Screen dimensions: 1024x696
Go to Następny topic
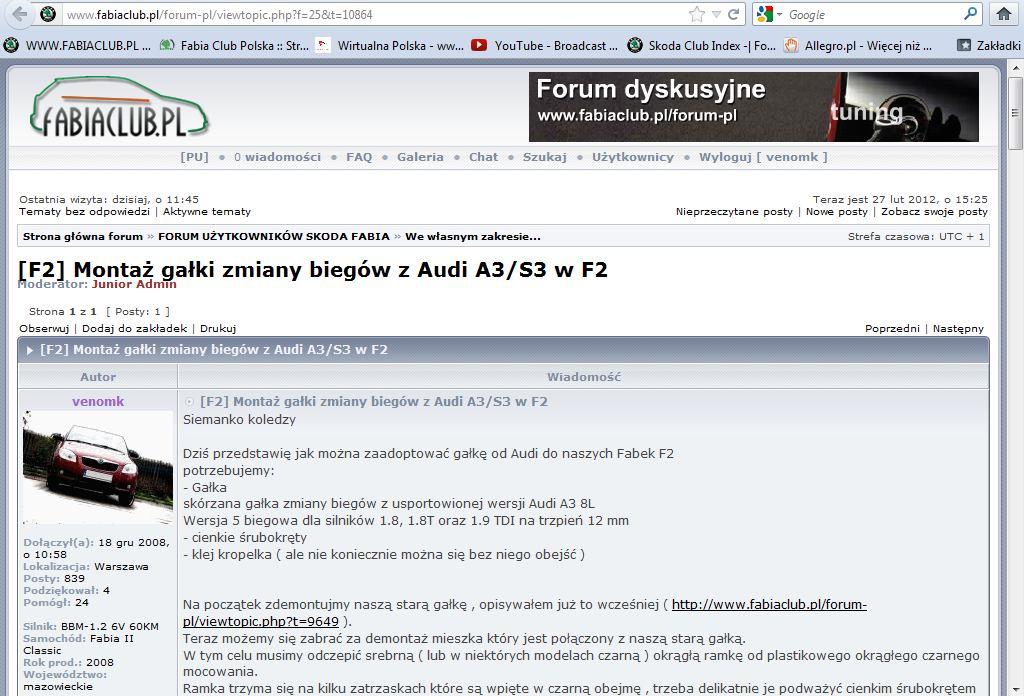pos(958,328)
